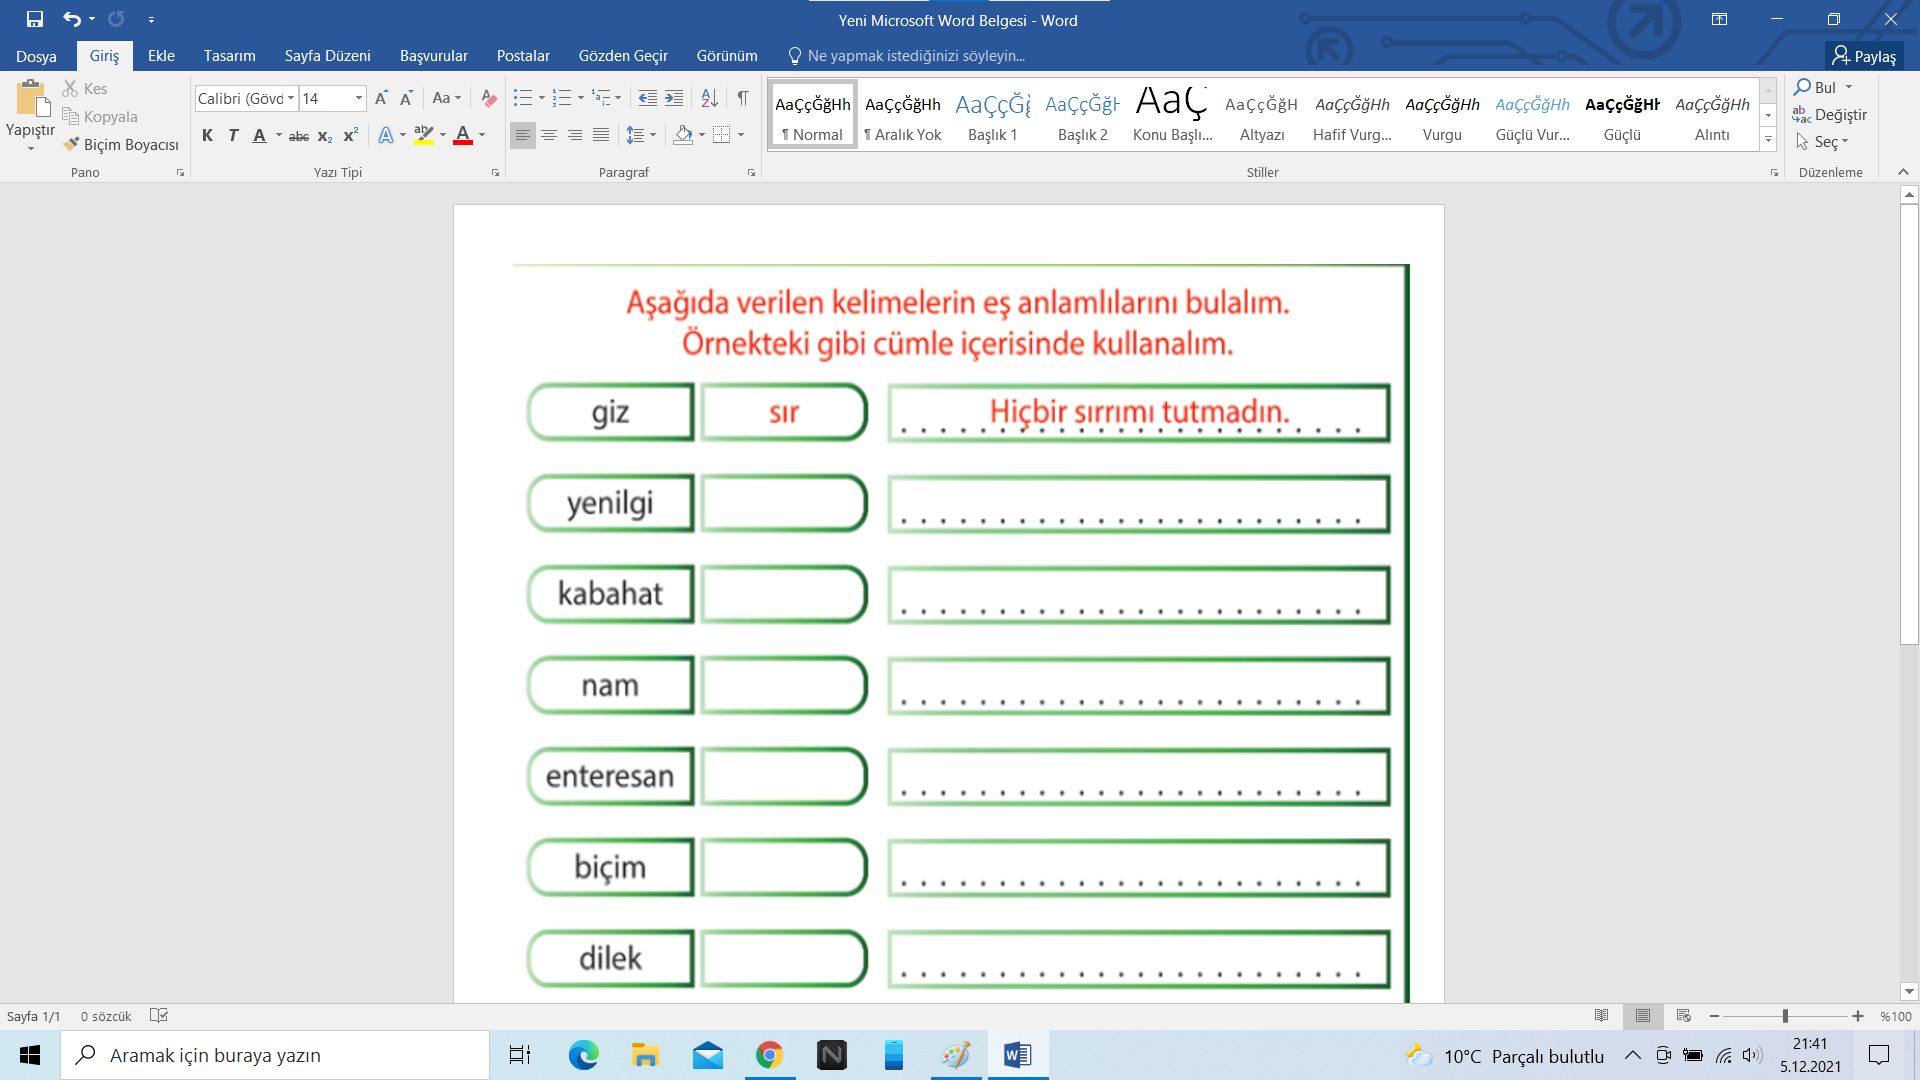Align text right
The image size is (1920, 1080).
575,135
